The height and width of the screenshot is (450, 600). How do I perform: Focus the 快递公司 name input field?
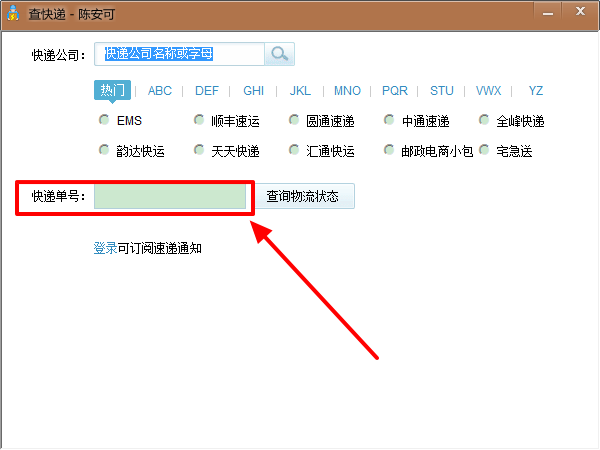pyautogui.click(x=179, y=54)
